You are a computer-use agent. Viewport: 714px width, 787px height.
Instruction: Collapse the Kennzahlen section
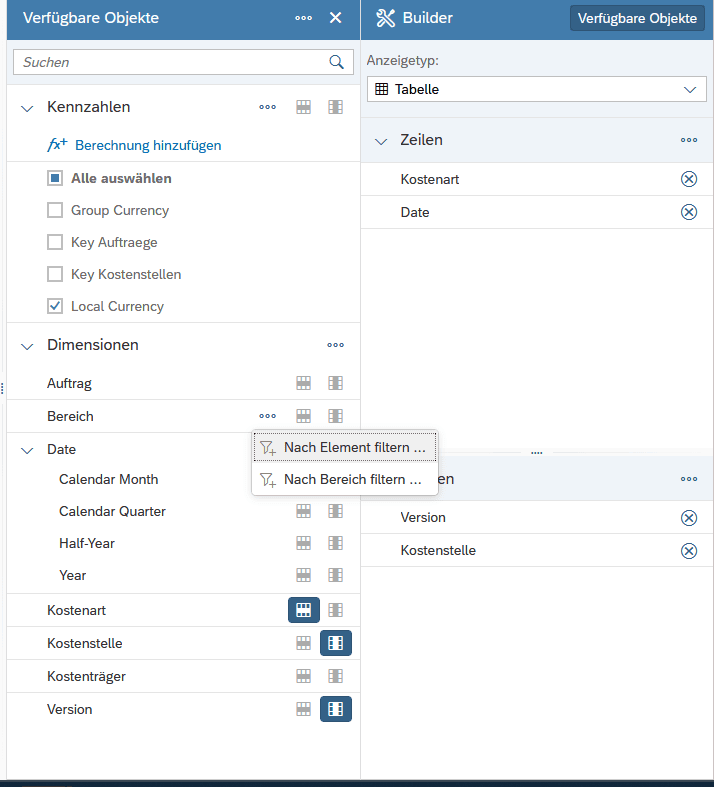(x=27, y=107)
